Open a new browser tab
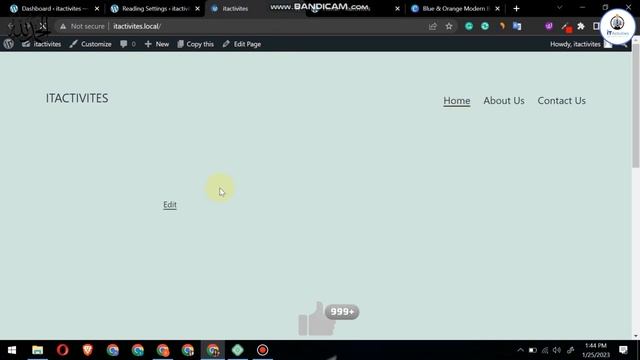This screenshot has width=640, height=360. pos(516,9)
